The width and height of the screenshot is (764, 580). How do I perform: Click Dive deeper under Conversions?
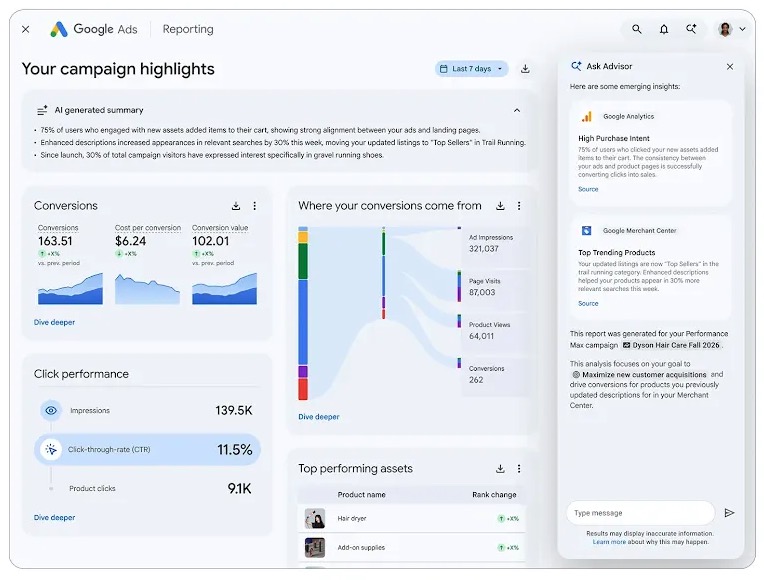point(54,322)
